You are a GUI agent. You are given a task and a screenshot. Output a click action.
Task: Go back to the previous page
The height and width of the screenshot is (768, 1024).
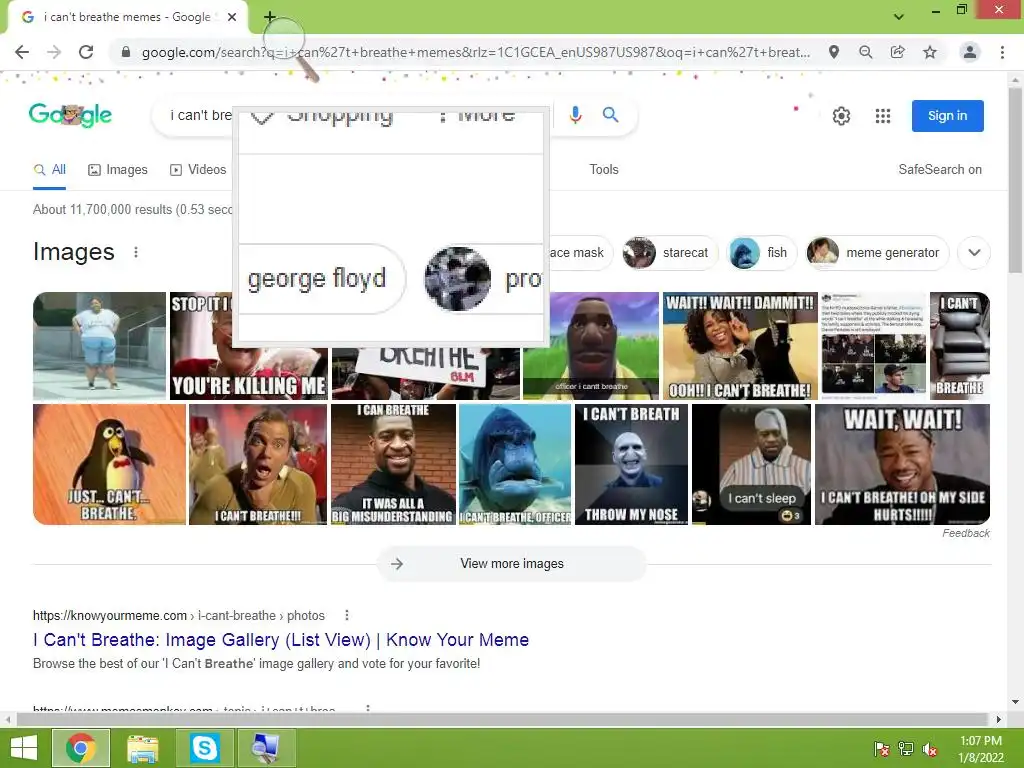22,52
